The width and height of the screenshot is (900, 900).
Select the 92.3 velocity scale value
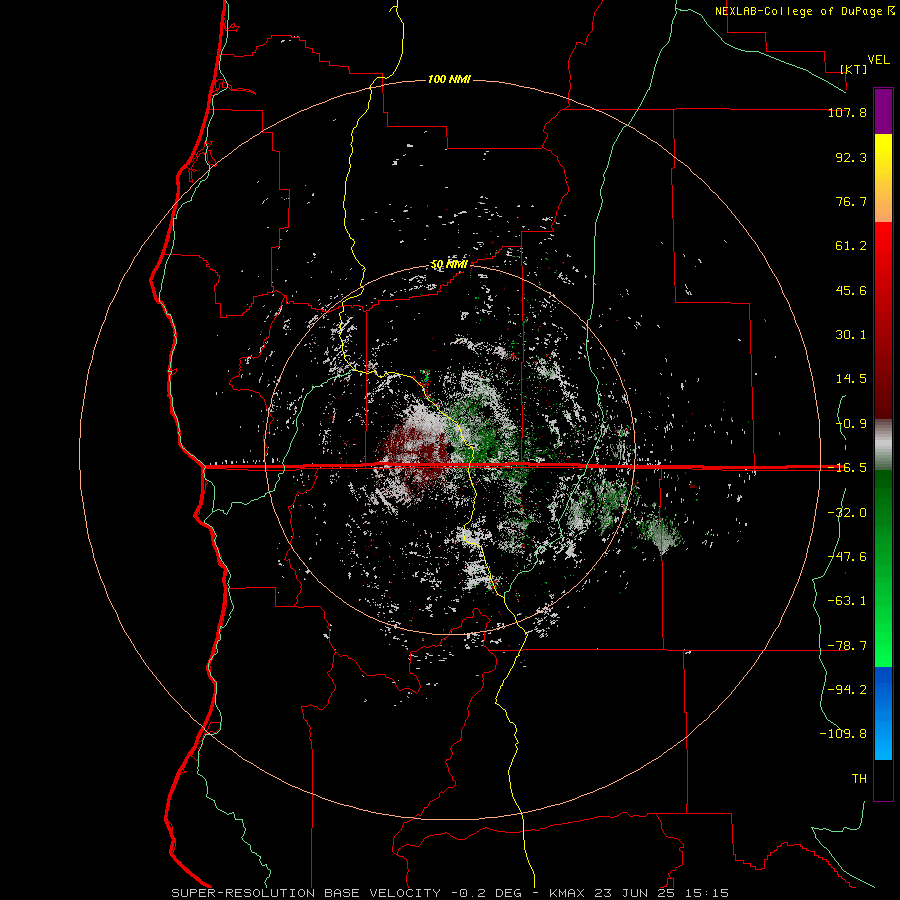pos(851,157)
